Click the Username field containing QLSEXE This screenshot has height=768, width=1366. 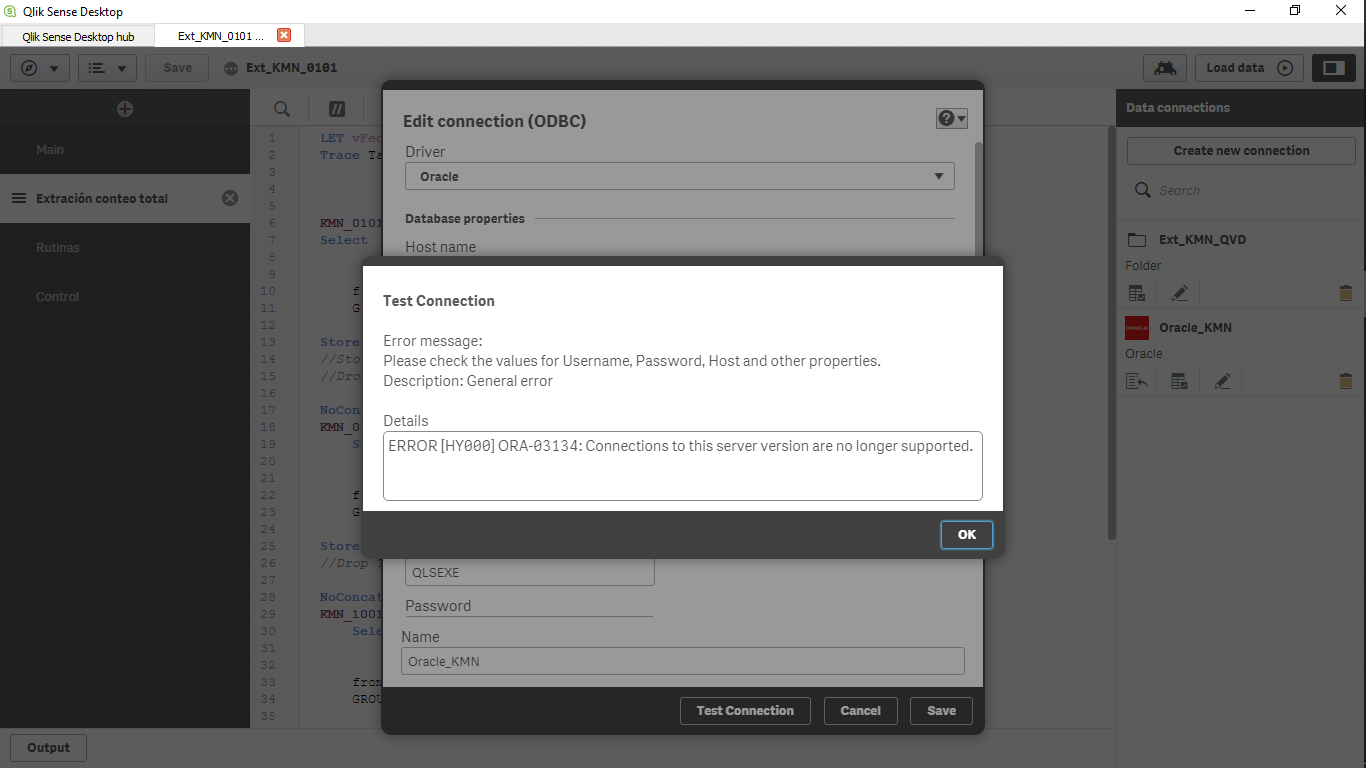tap(529, 573)
